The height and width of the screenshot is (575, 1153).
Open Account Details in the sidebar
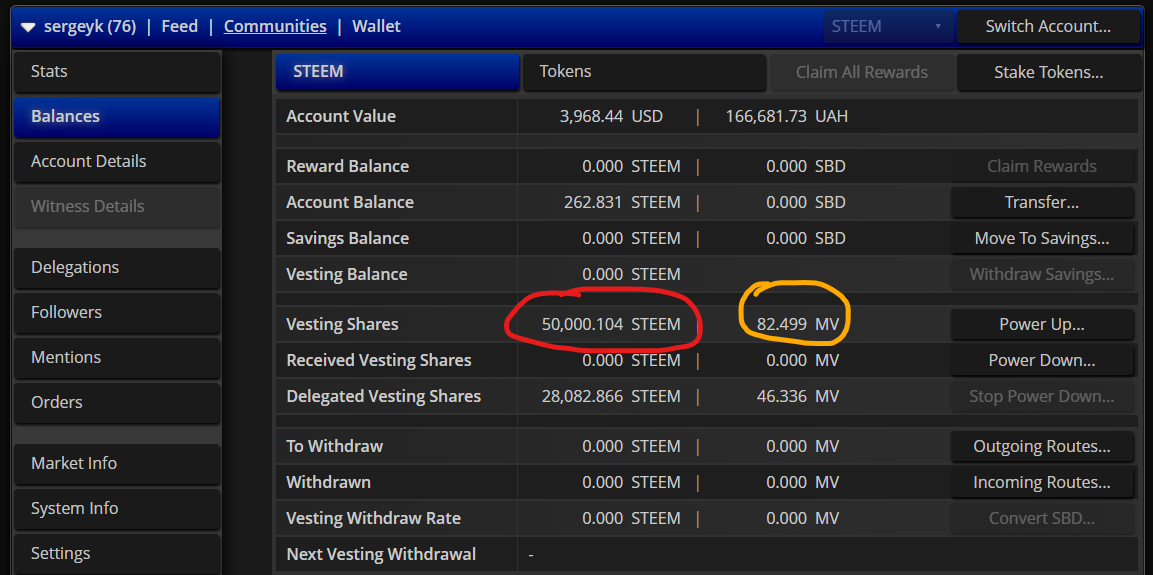[117, 161]
